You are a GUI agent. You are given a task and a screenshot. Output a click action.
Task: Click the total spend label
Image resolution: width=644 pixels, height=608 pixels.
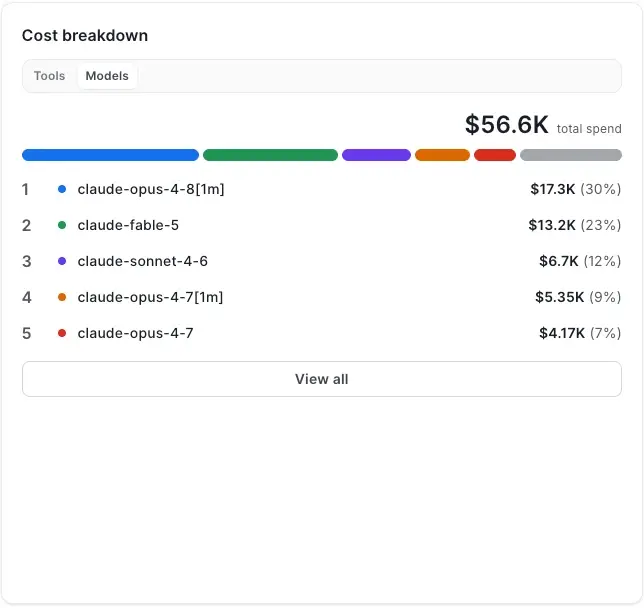589,129
